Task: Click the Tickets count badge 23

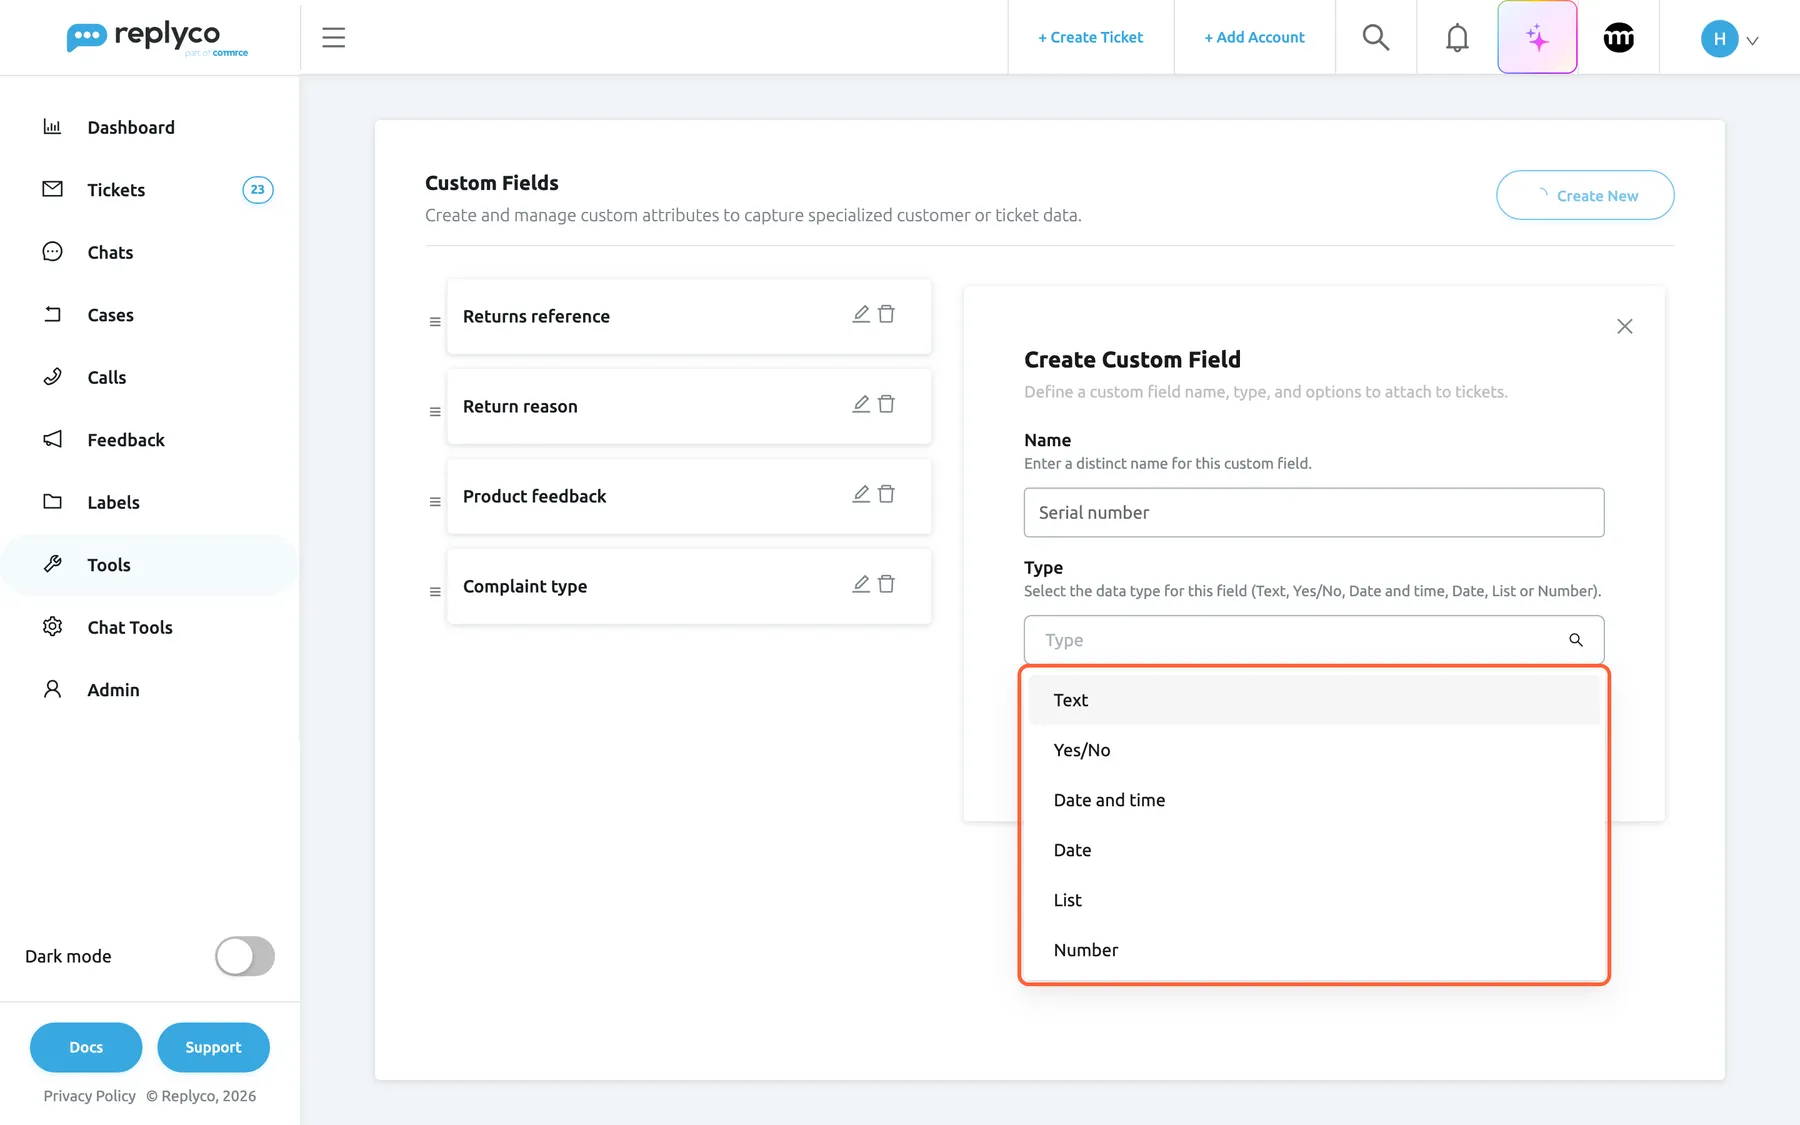Action: 258,190
